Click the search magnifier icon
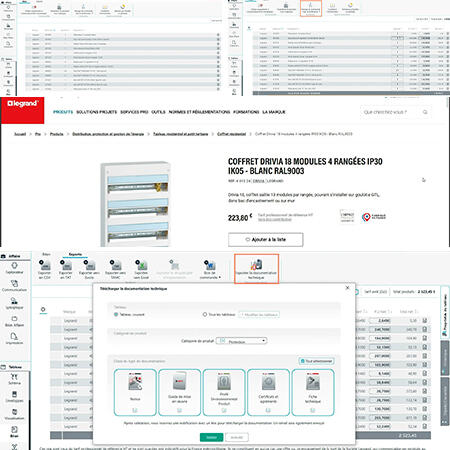 pos(425,112)
